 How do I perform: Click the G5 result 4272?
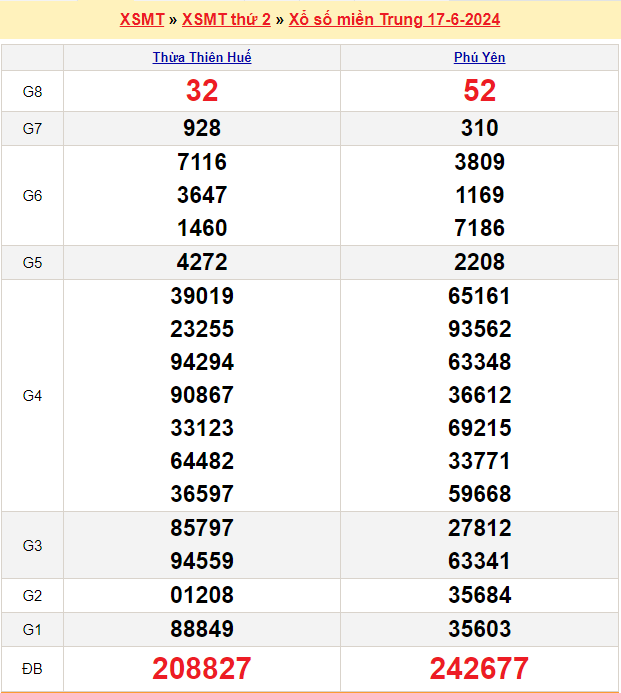202,262
